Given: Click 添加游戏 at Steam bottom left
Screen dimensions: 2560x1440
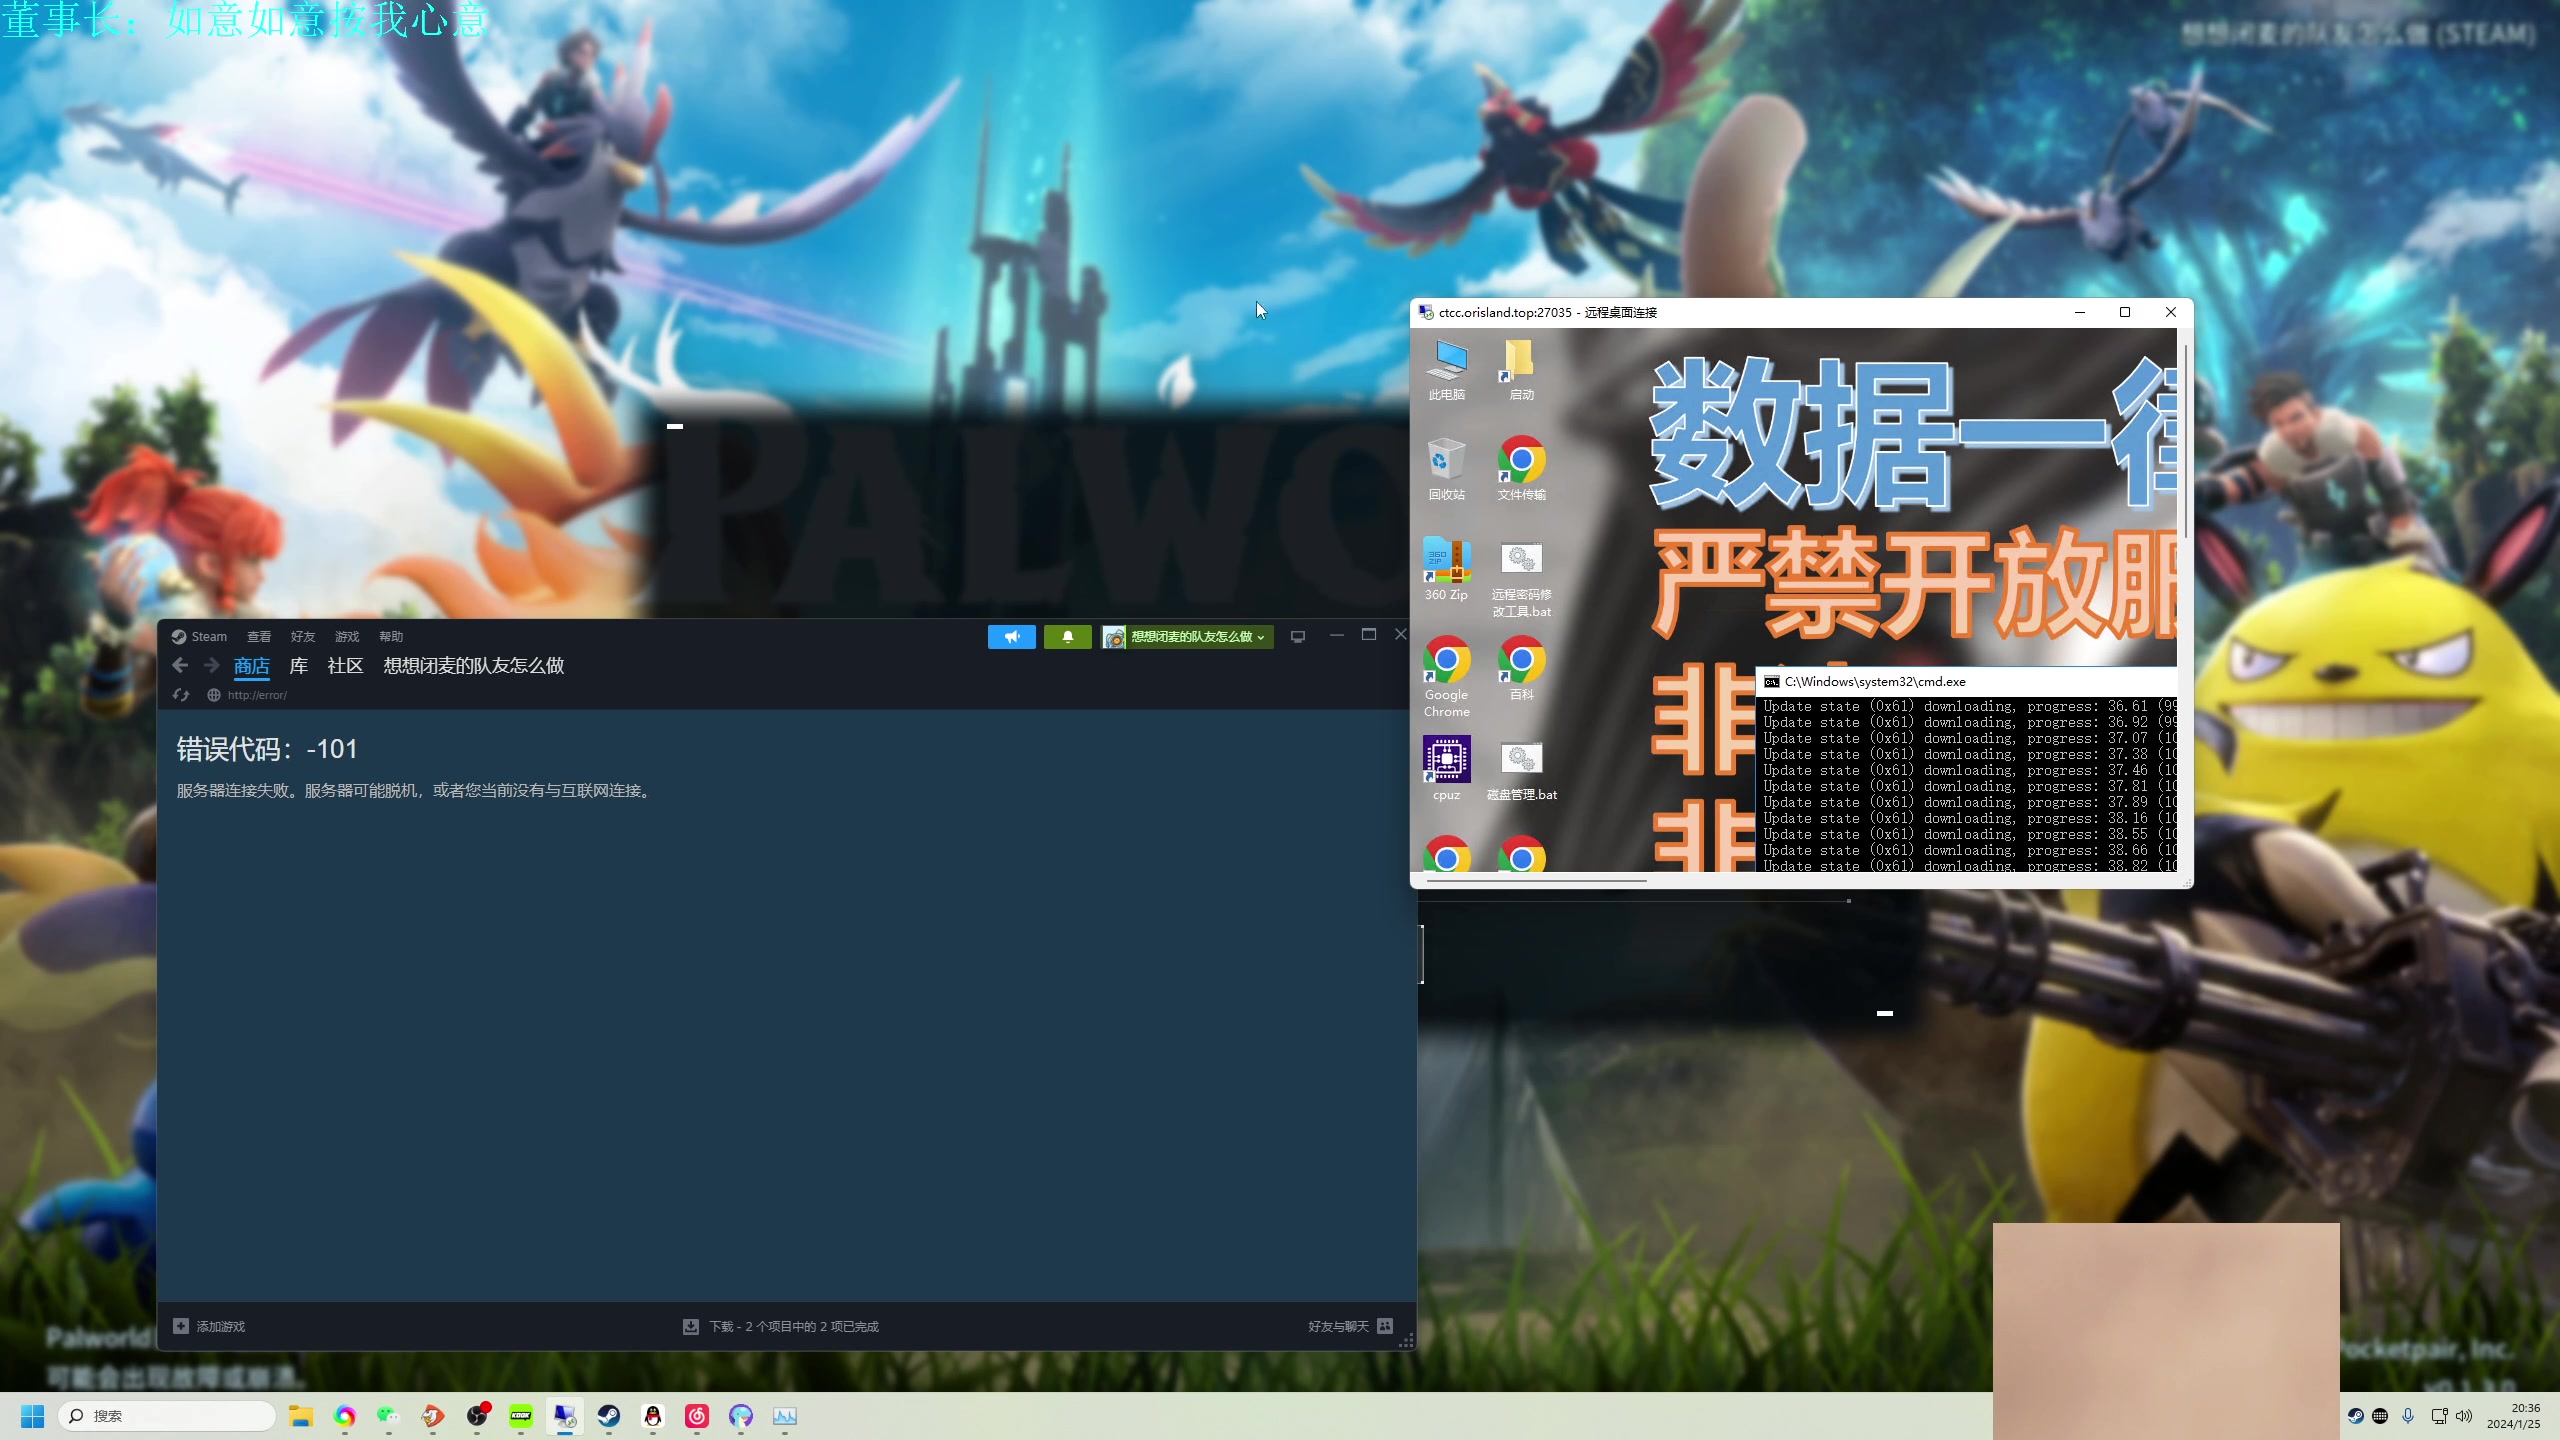Looking at the screenshot, I should pos(209,1327).
